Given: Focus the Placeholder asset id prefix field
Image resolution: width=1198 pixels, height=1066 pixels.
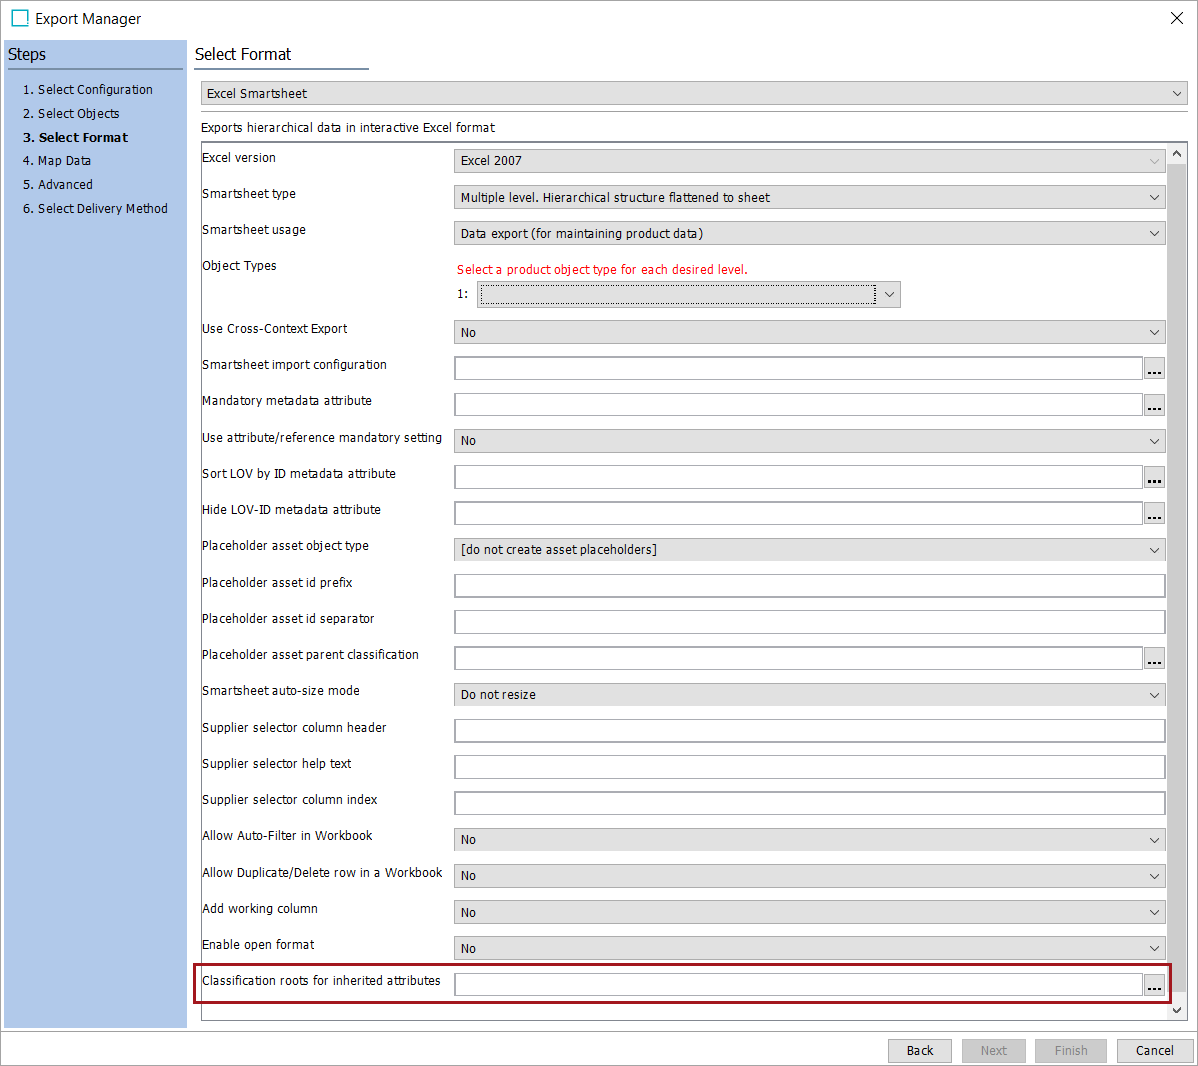Looking at the screenshot, I should tap(809, 586).
